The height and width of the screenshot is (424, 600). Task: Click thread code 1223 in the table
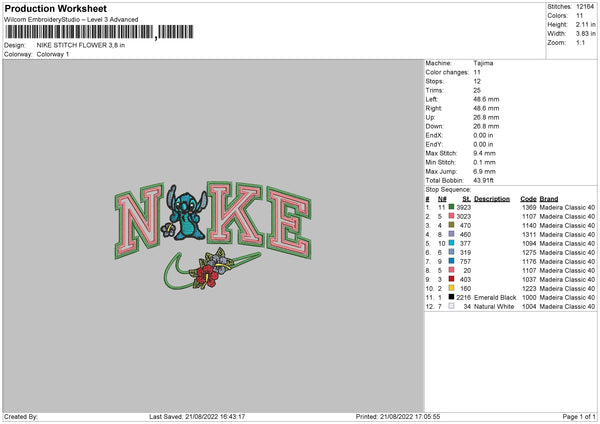click(x=529, y=289)
